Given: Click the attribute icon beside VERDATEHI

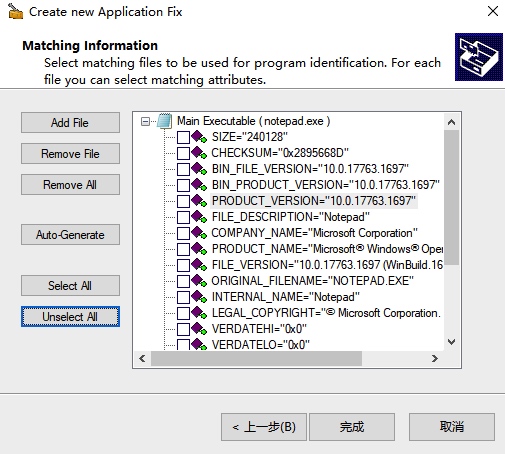Looking at the screenshot, I should click(x=199, y=329).
